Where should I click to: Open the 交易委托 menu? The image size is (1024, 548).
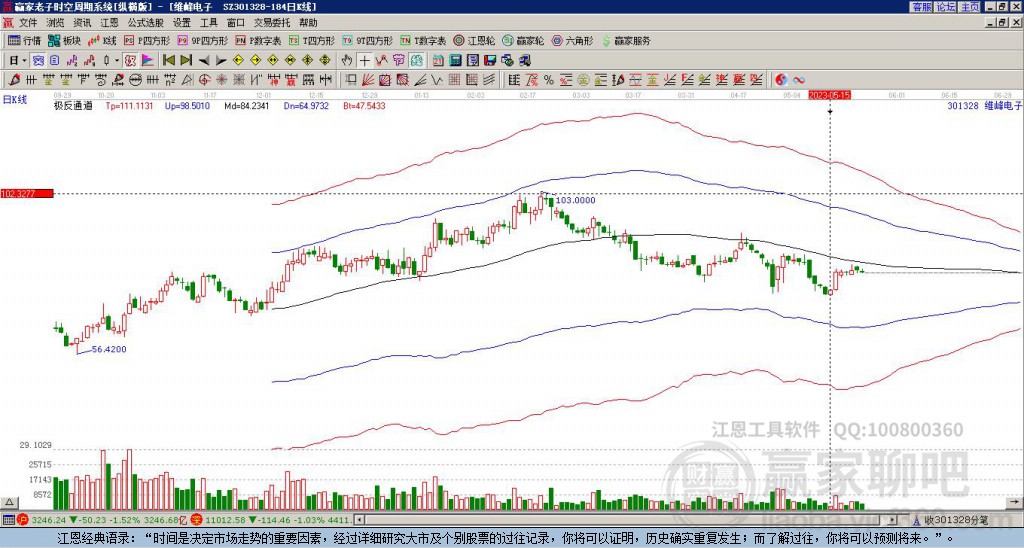272,23
